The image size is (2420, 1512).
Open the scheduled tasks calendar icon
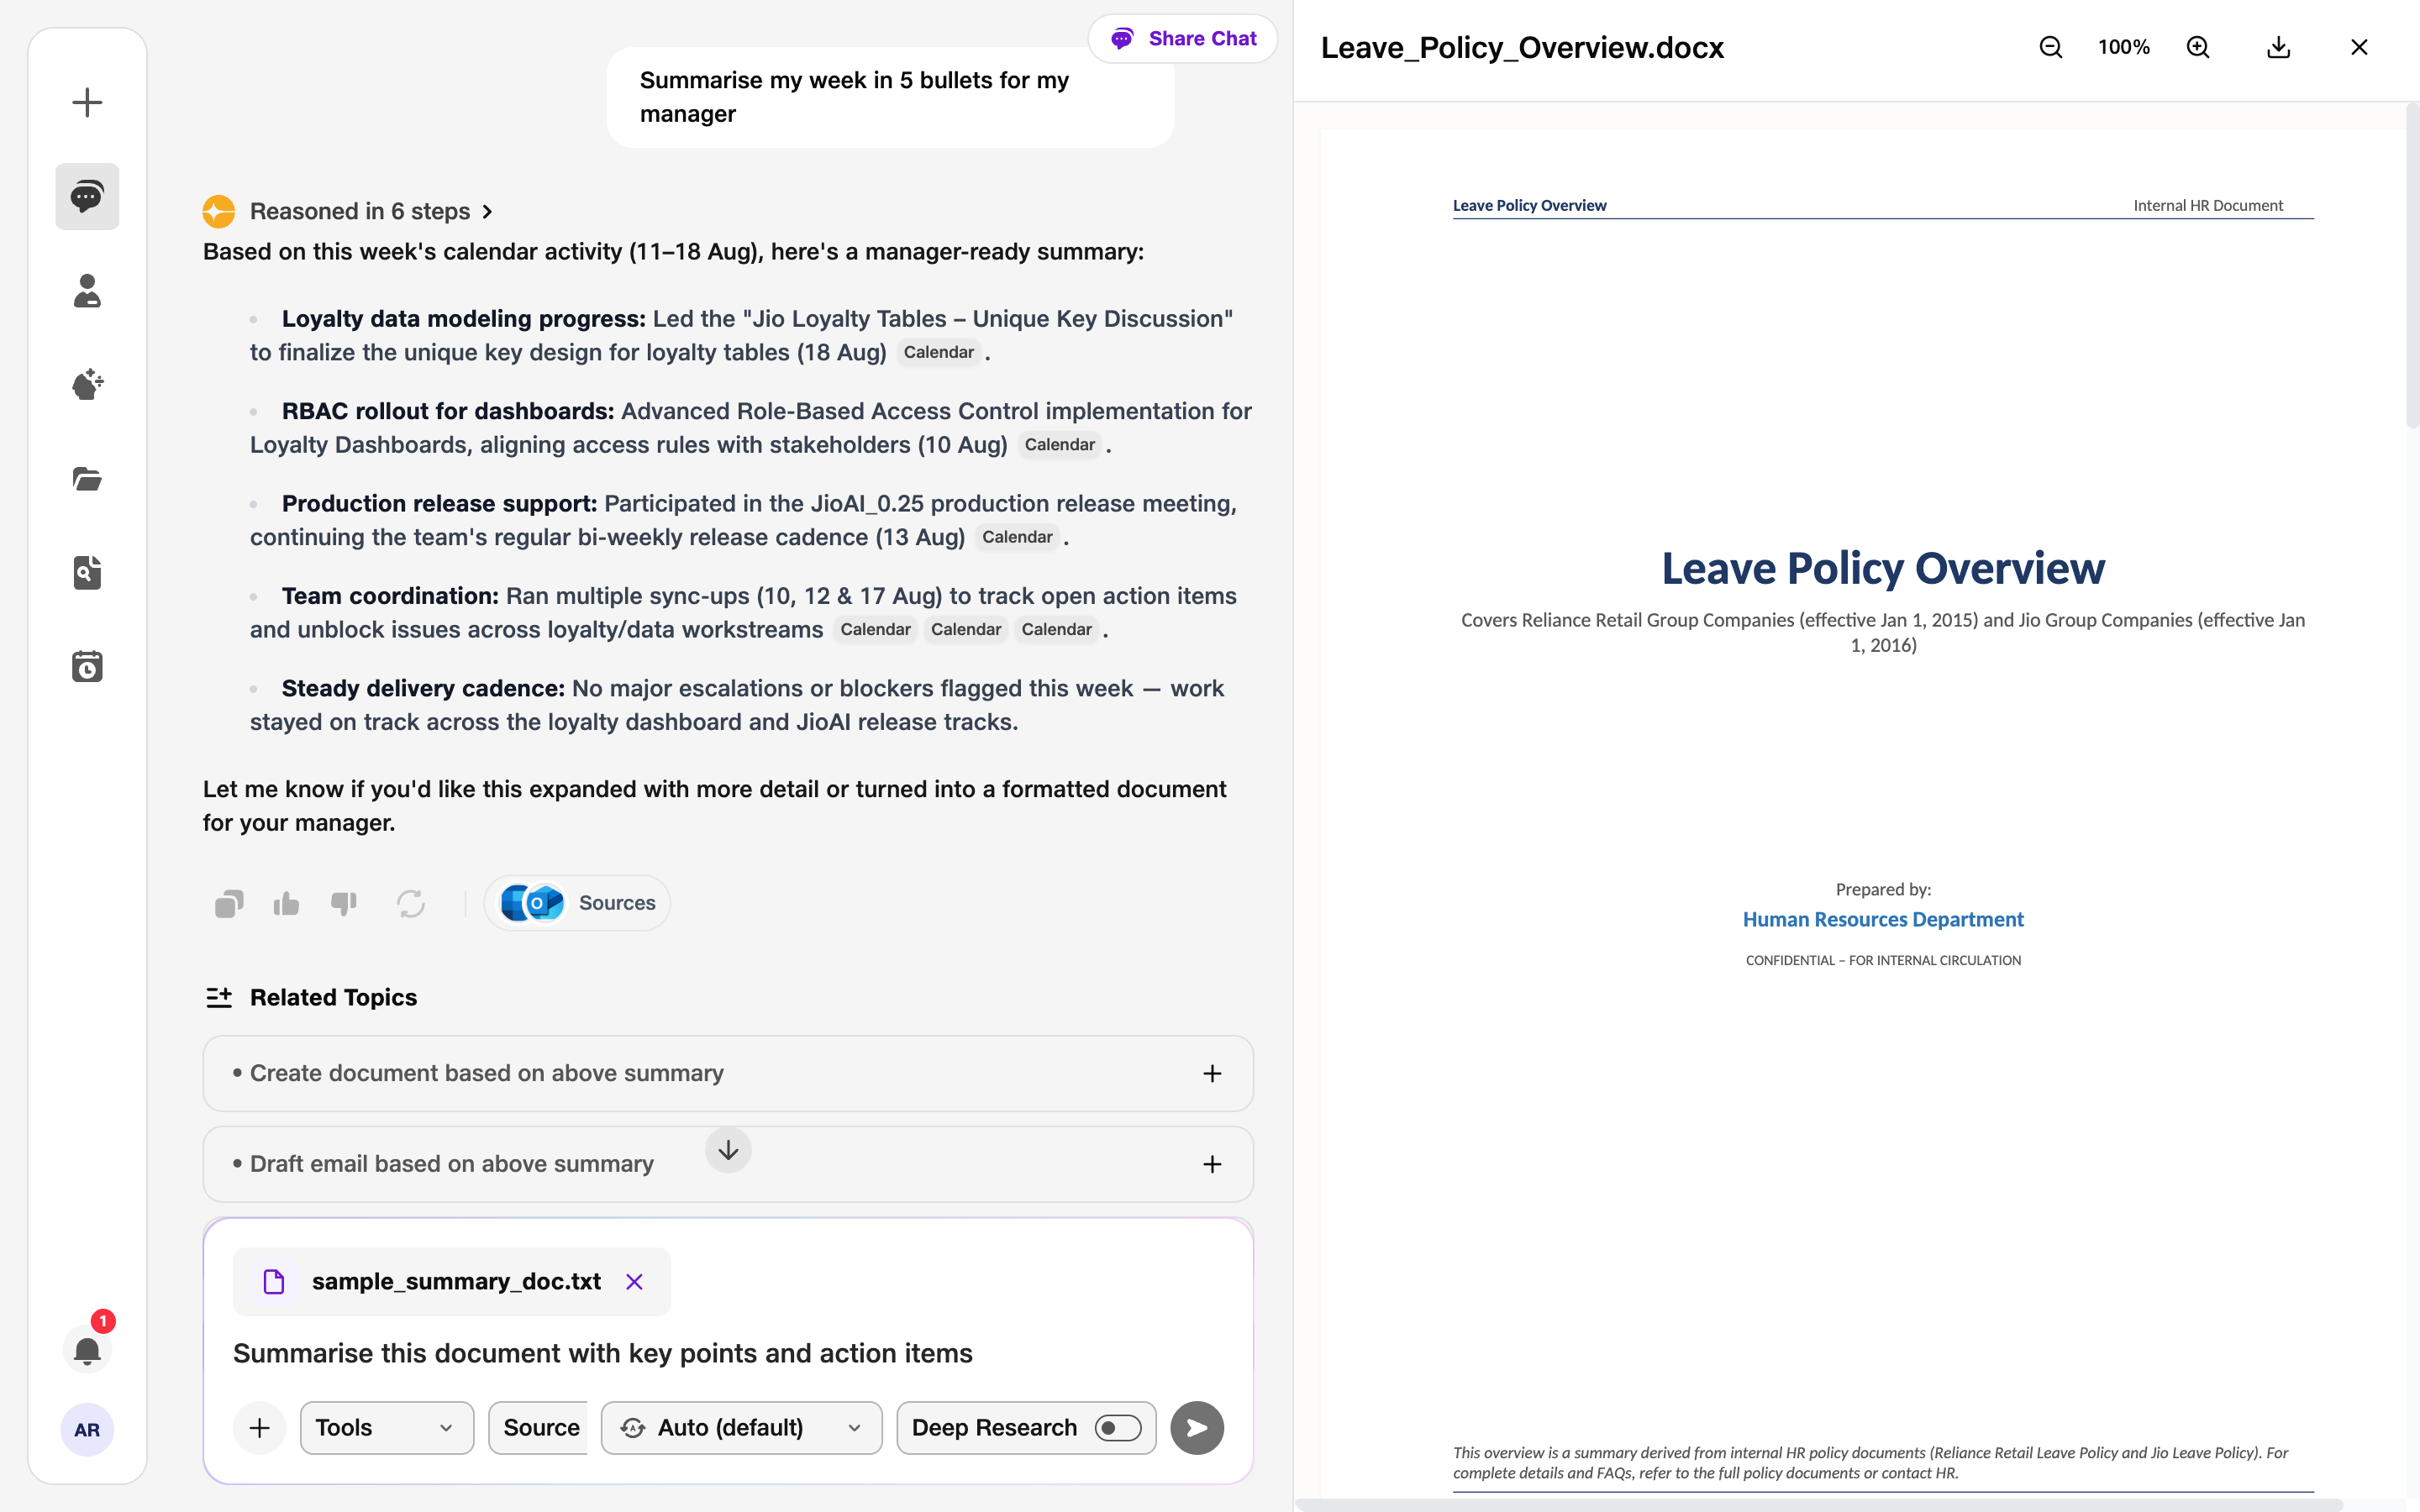click(87, 666)
